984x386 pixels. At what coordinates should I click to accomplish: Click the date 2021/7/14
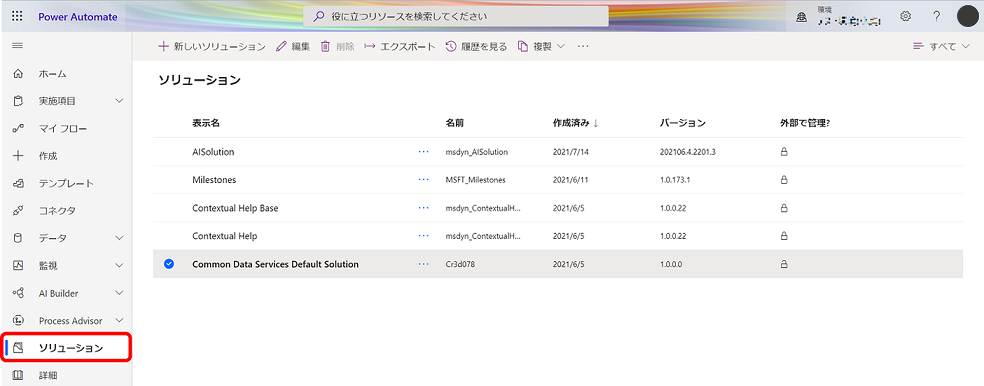pos(569,152)
